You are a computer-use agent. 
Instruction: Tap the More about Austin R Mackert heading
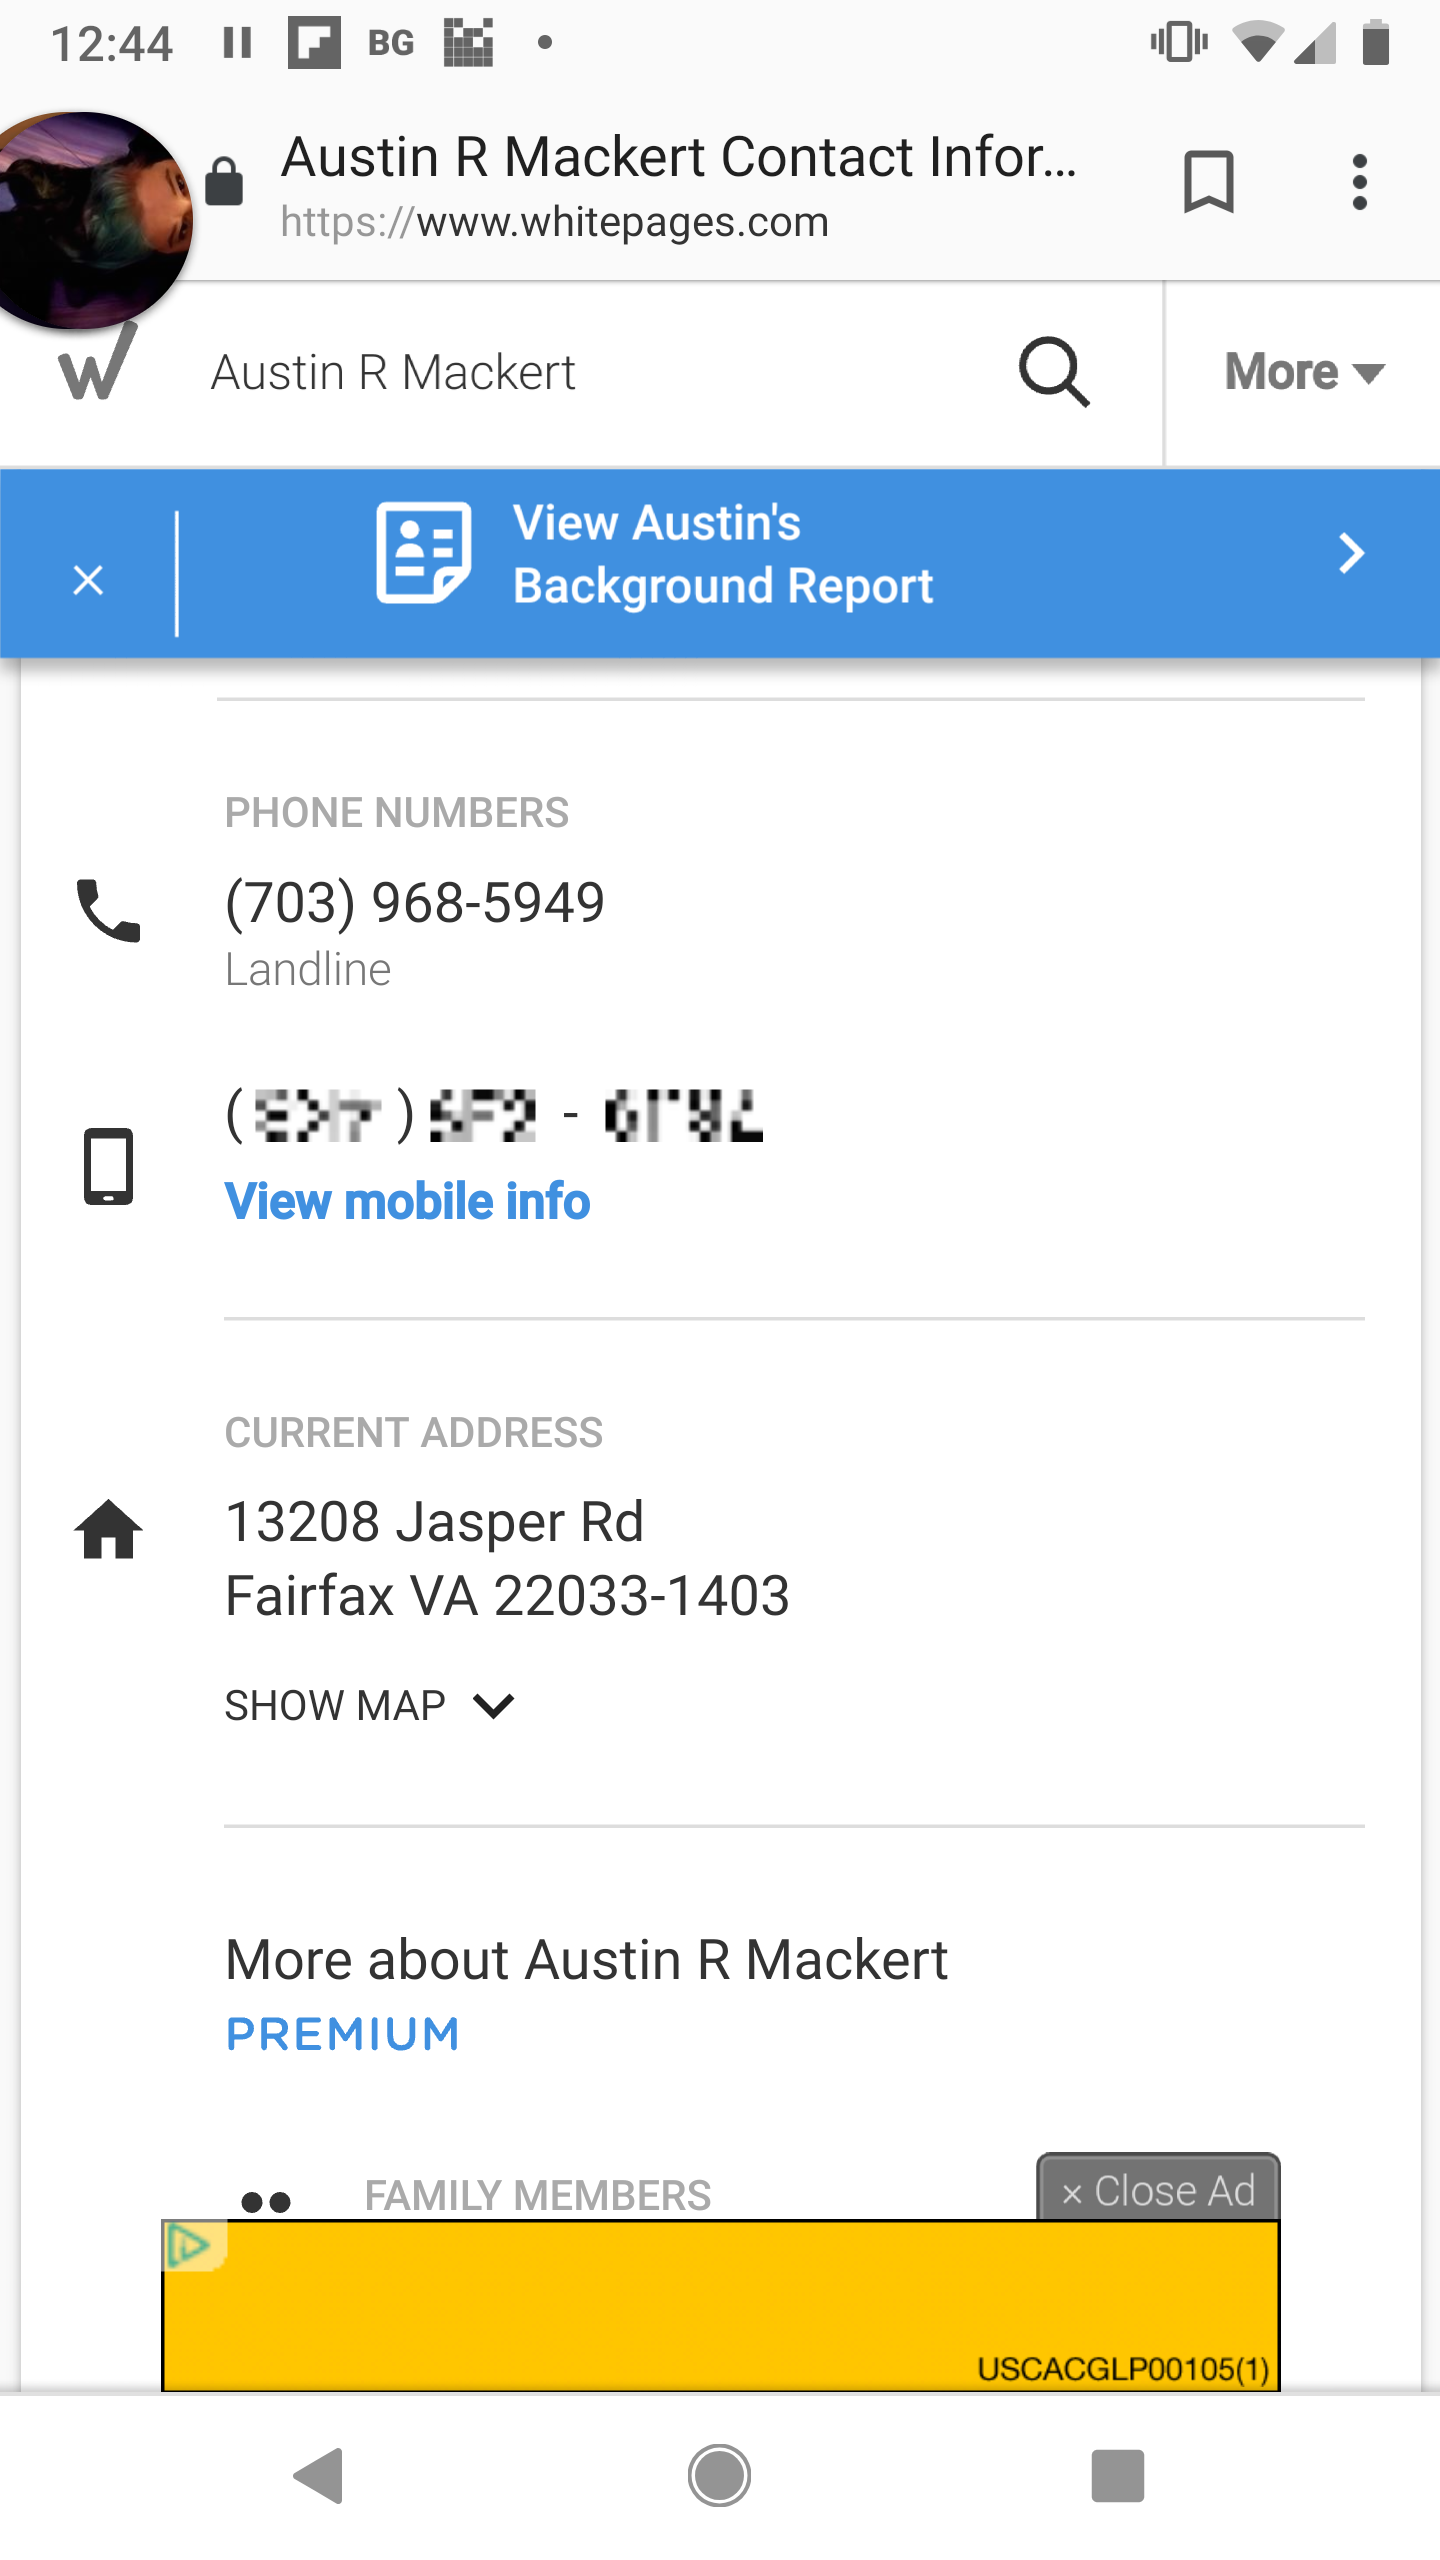[x=587, y=1960]
